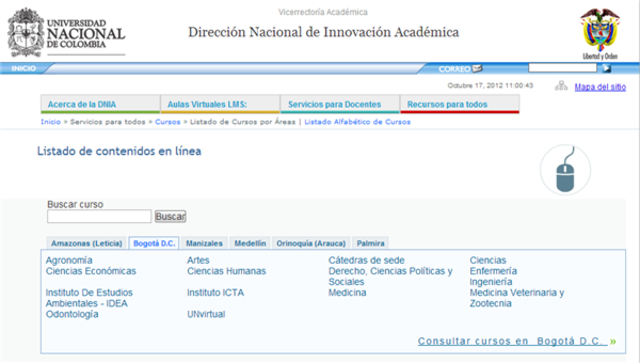Open the Mapa del sitio link
640x363 pixels.
pos(600,87)
